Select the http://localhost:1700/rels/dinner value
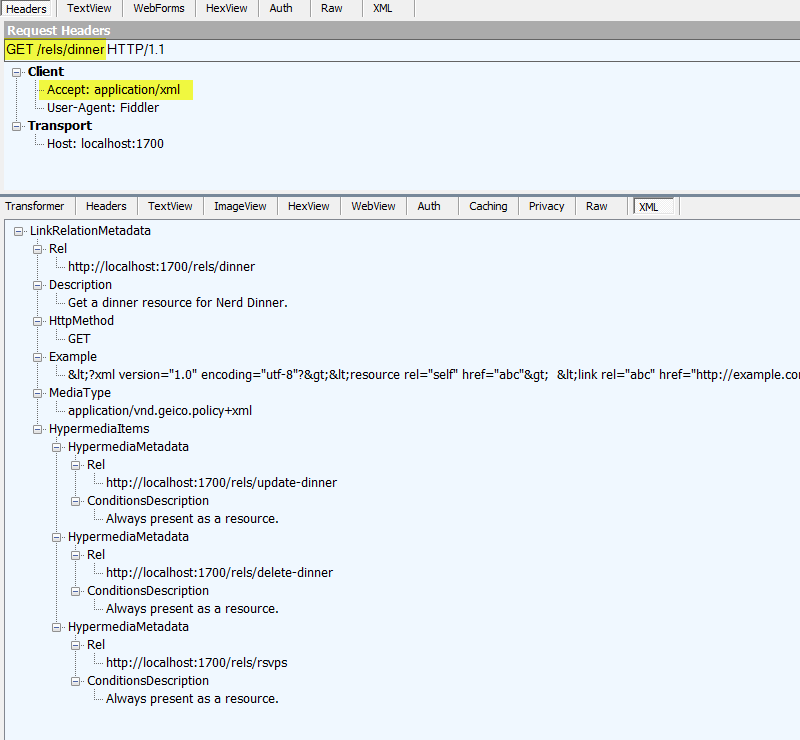This screenshot has height=740, width=800. pyautogui.click(x=161, y=266)
